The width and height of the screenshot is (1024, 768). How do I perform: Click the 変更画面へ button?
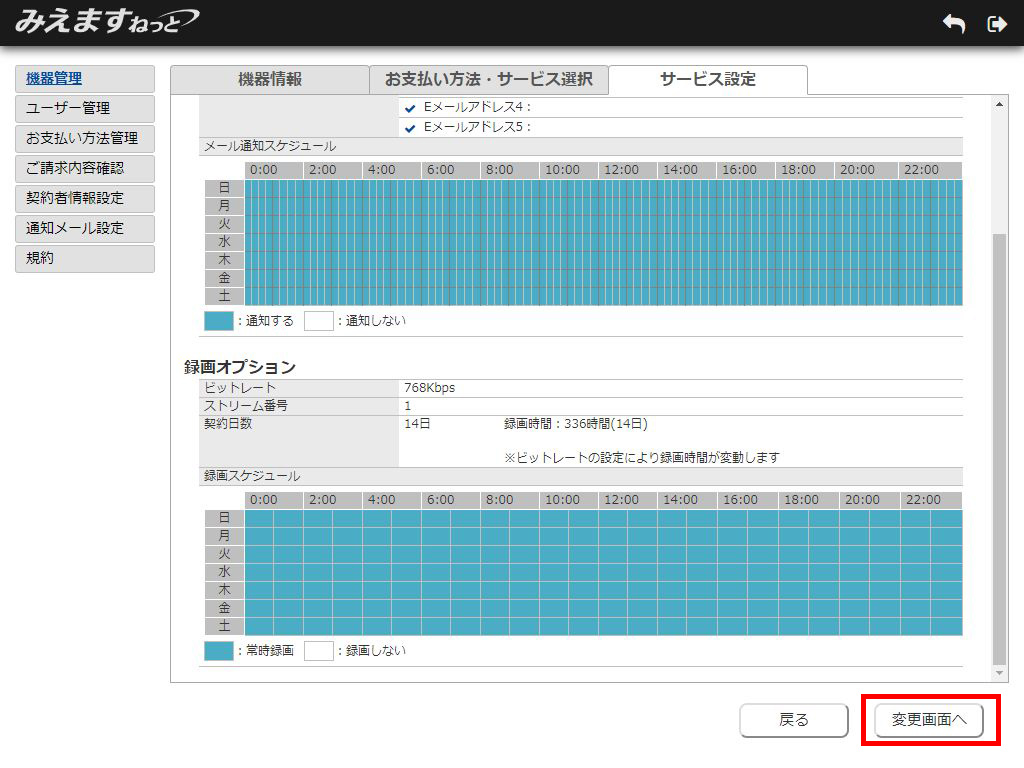click(x=929, y=720)
